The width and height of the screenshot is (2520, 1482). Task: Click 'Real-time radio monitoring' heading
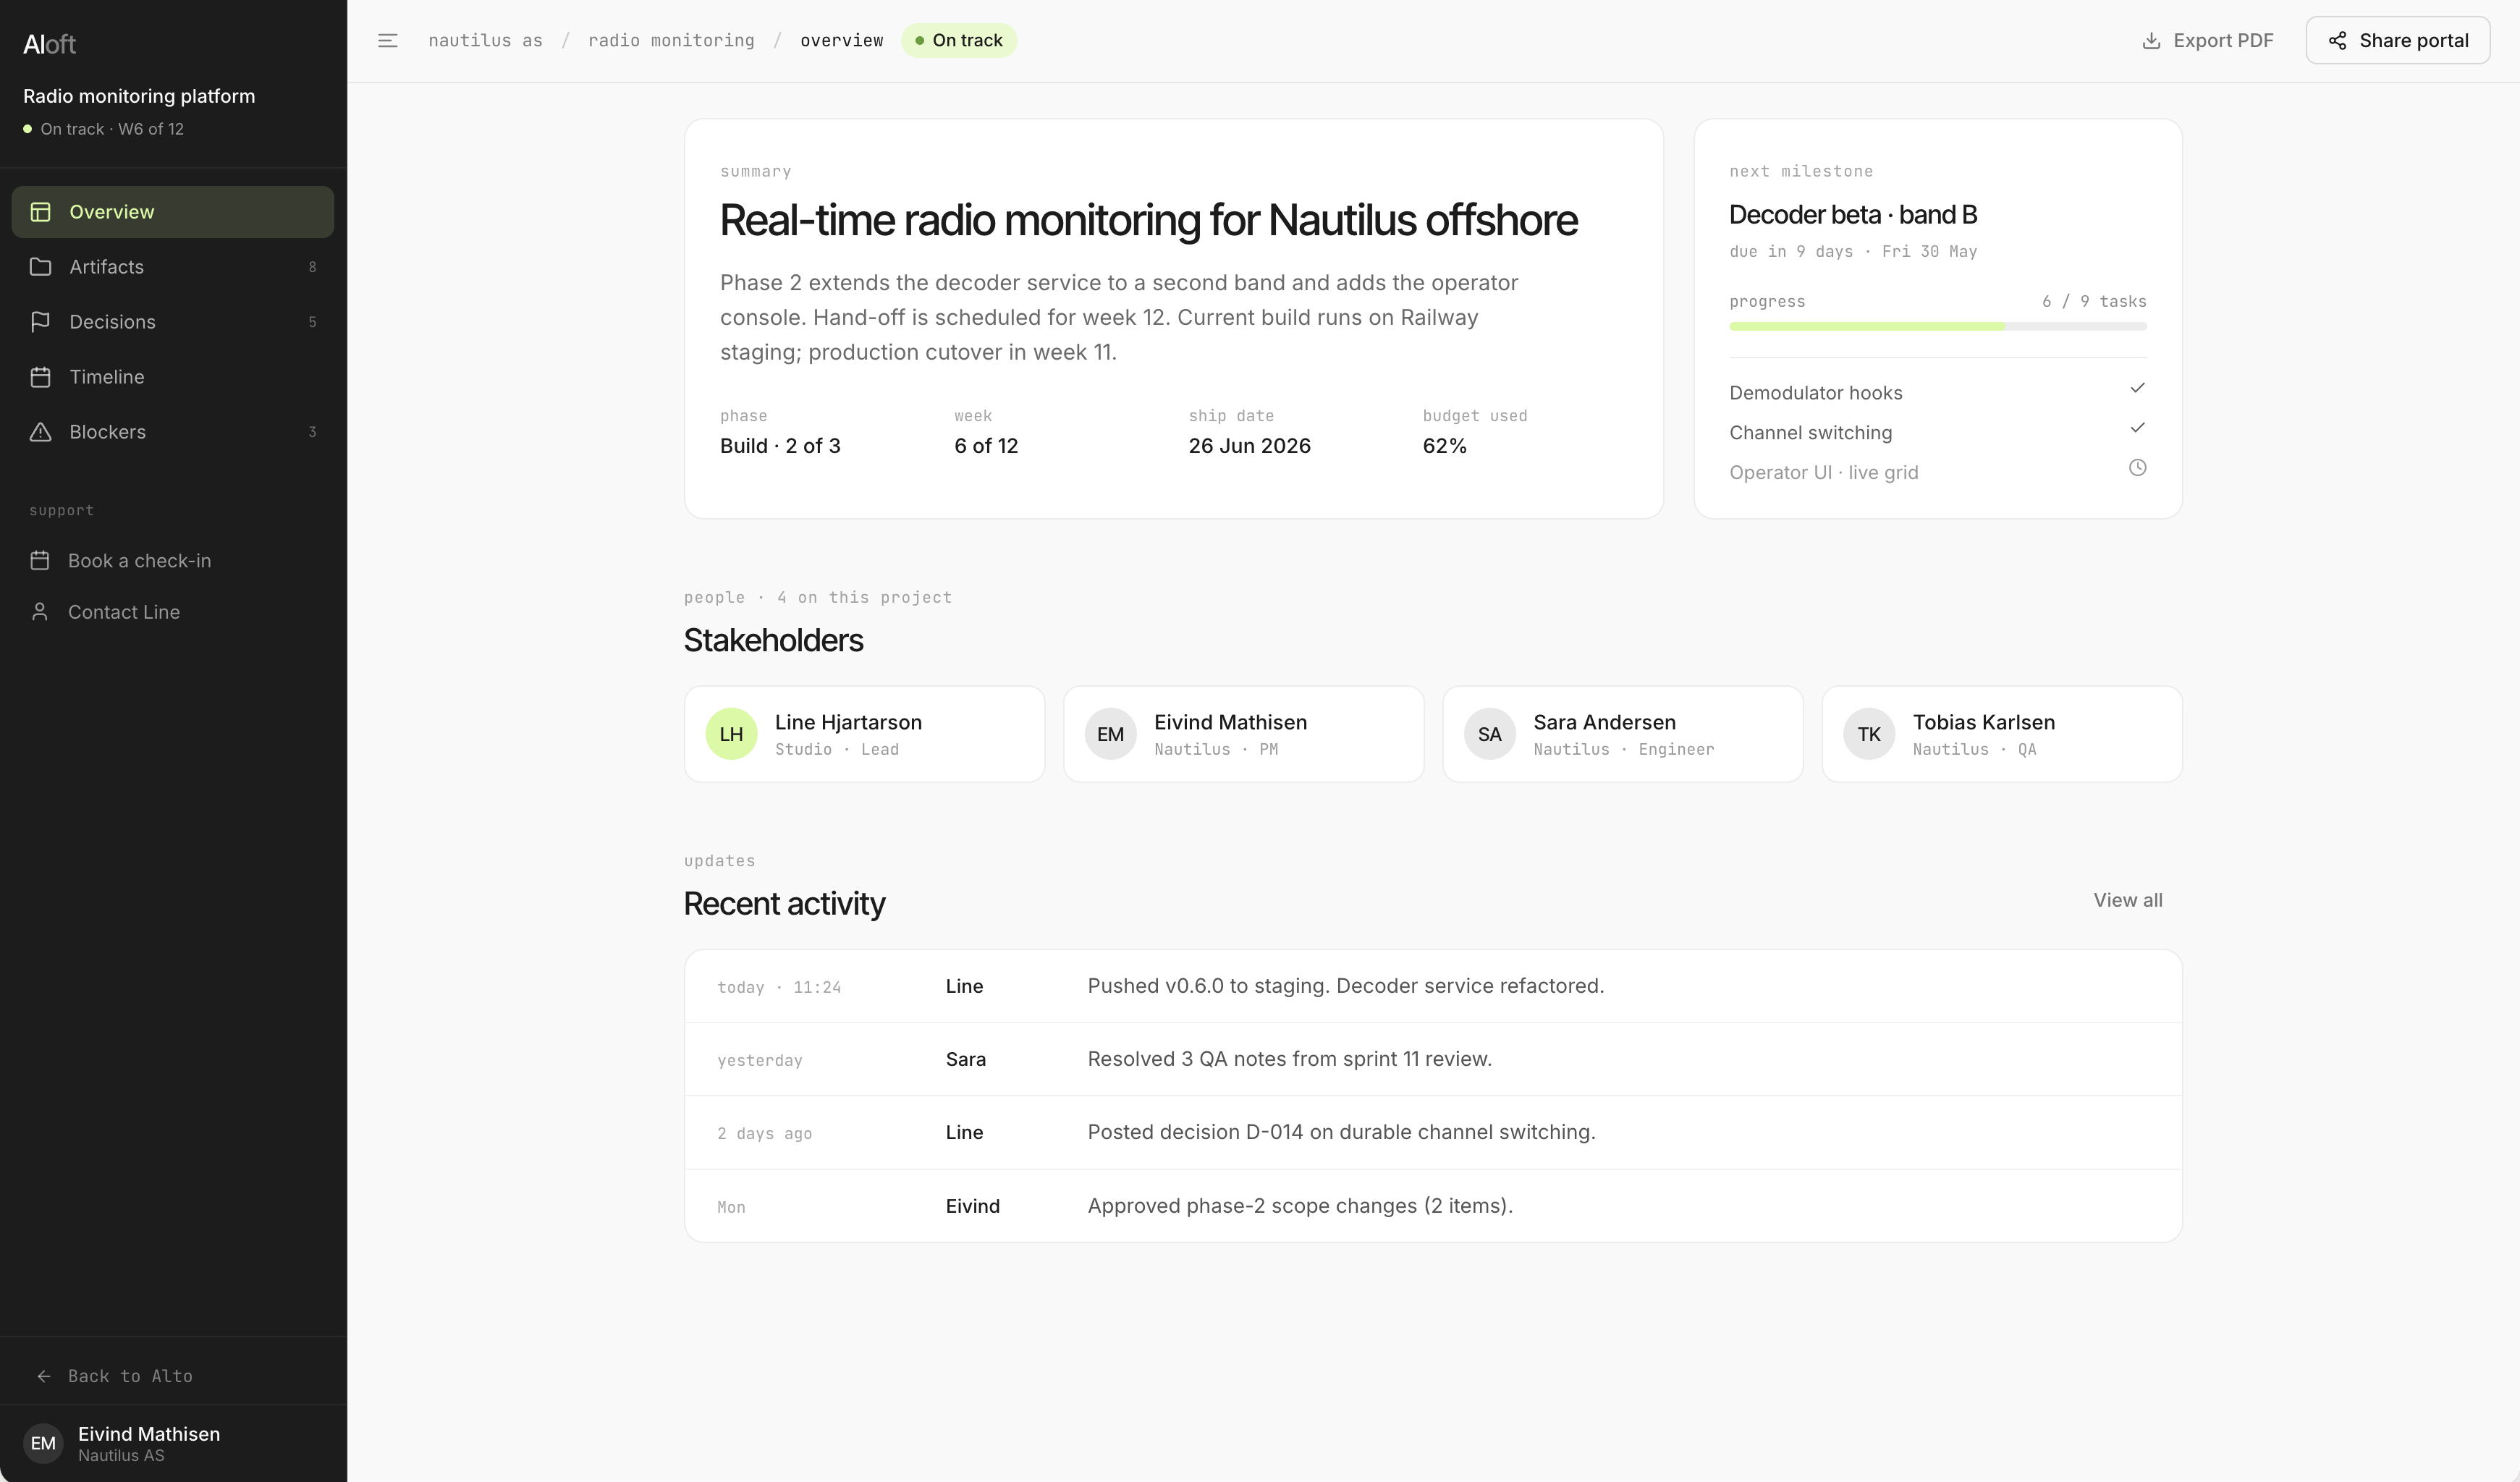[x=1148, y=220]
